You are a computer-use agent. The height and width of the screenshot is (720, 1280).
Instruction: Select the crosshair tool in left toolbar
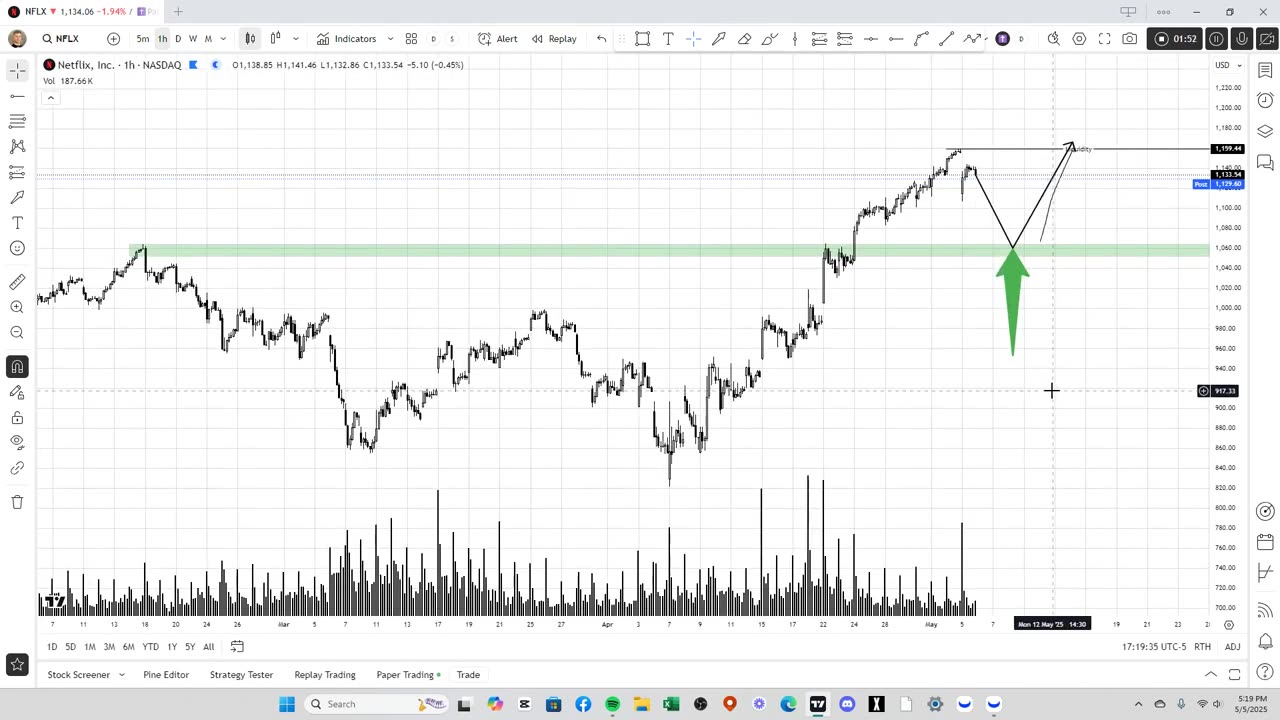pyautogui.click(x=17, y=70)
